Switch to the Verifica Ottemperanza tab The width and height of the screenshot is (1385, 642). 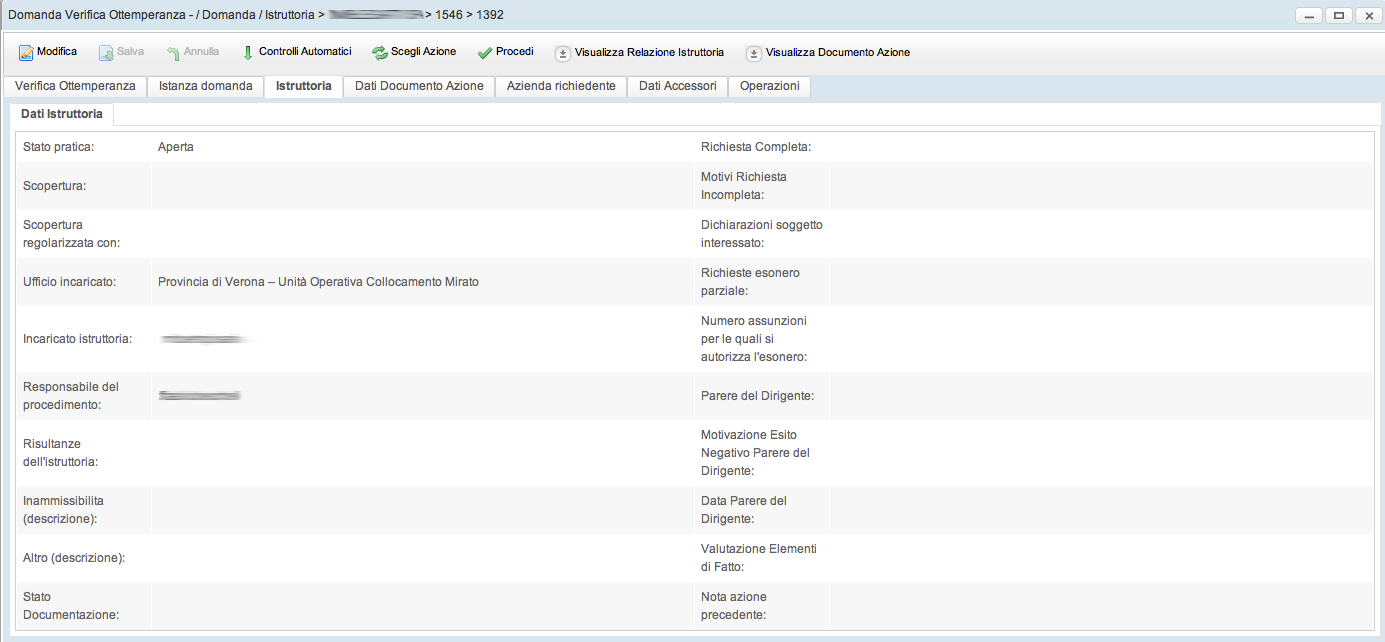coord(75,86)
